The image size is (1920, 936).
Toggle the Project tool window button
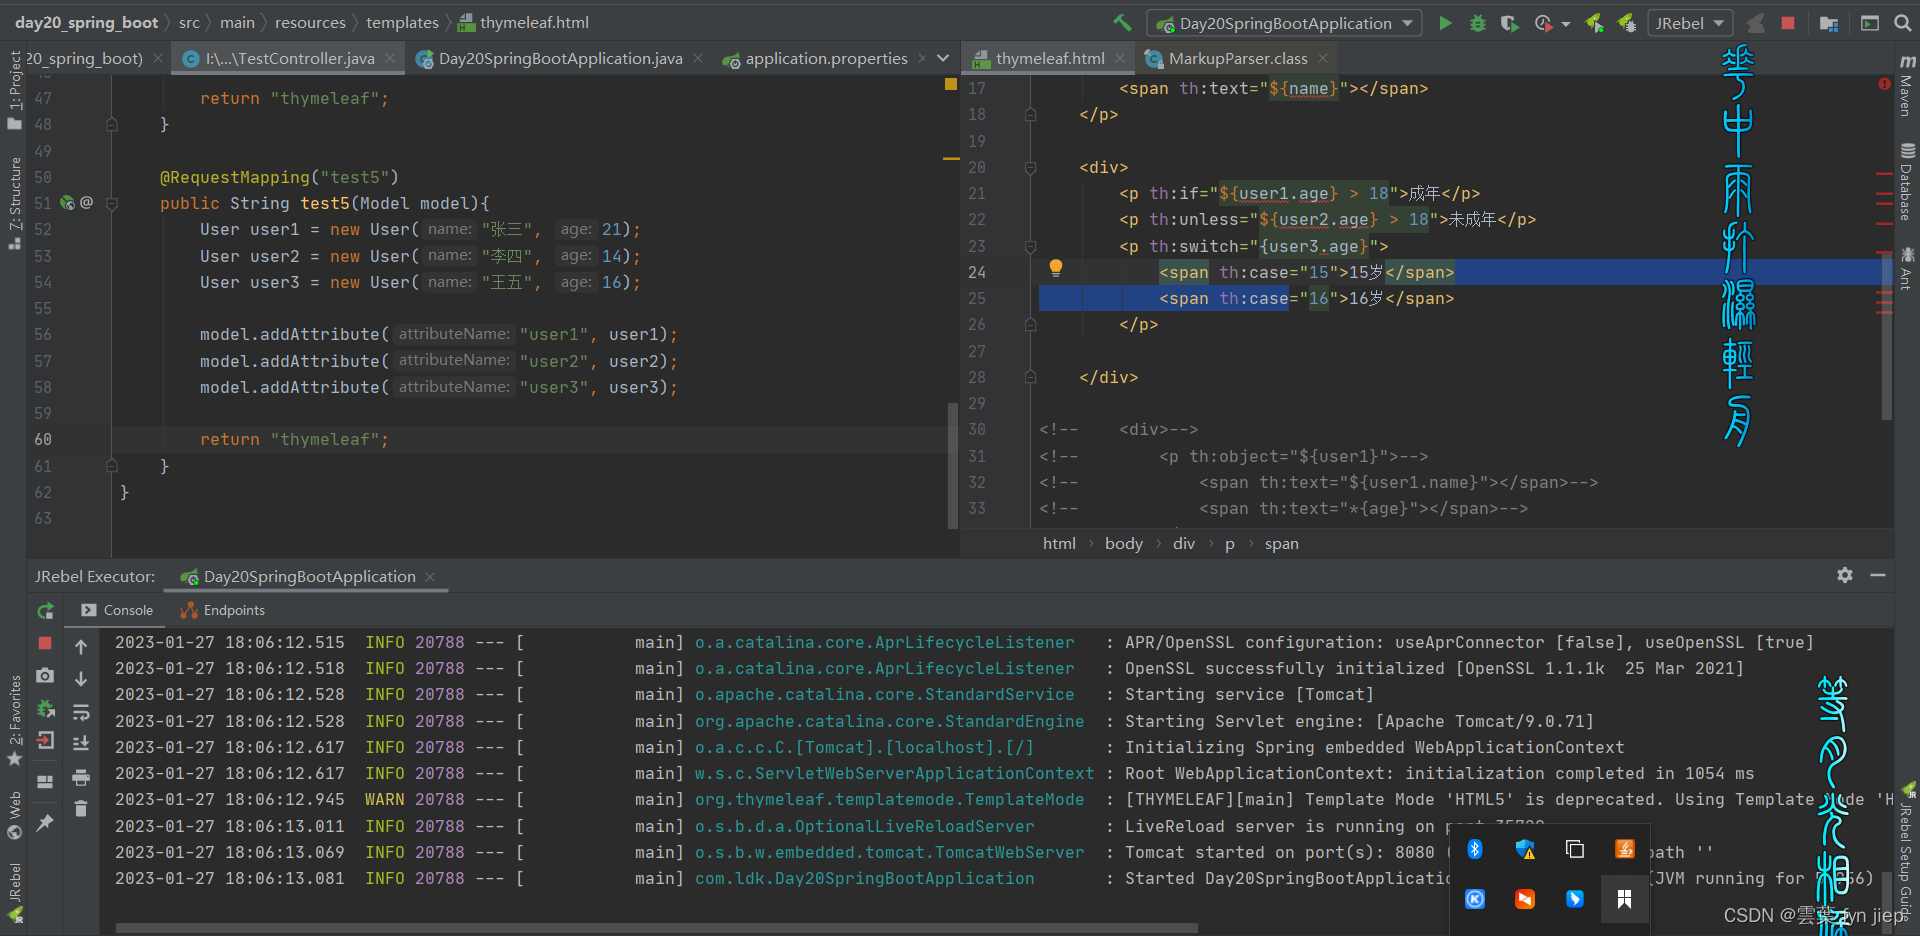click(14, 90)
